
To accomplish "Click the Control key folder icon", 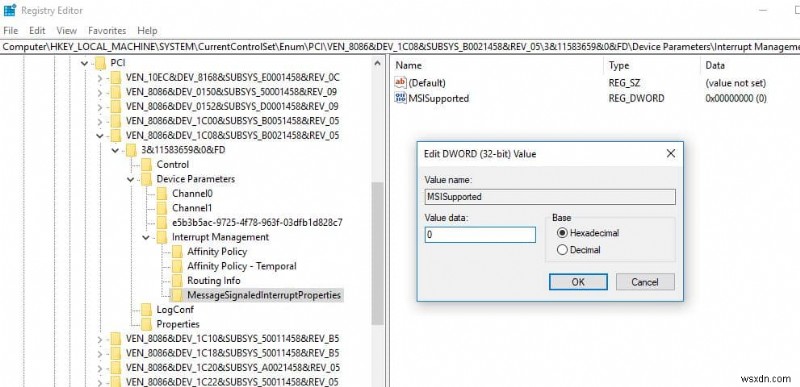I will click(146, 164).
